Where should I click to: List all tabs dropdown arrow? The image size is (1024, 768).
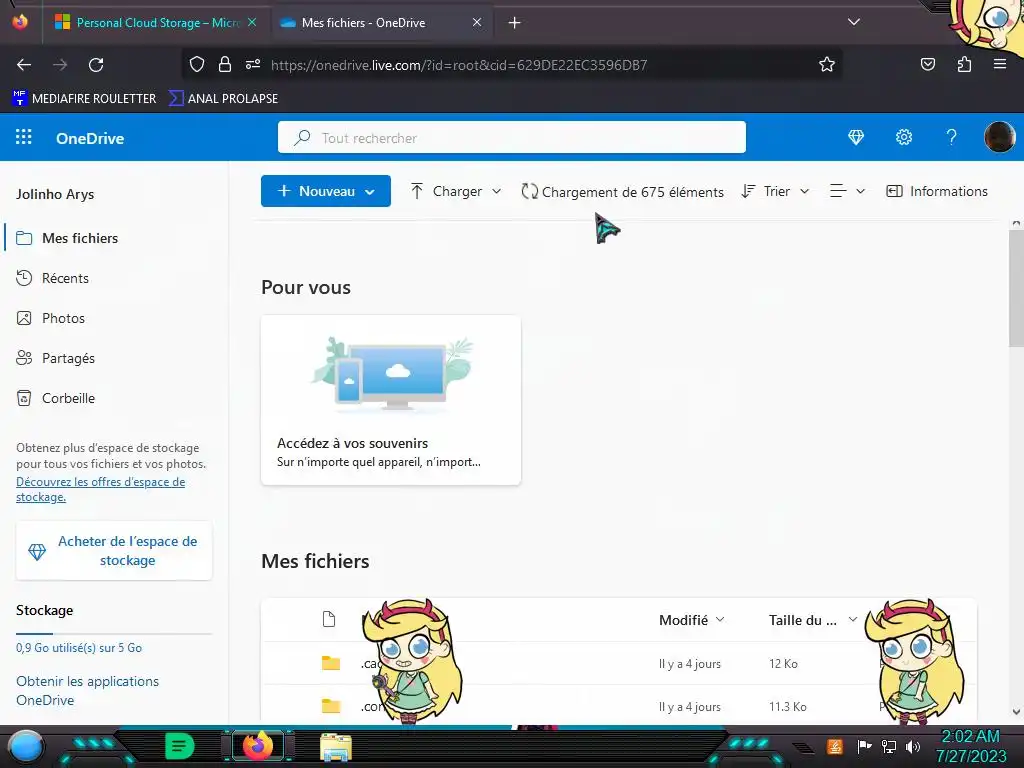pos(854,22)
